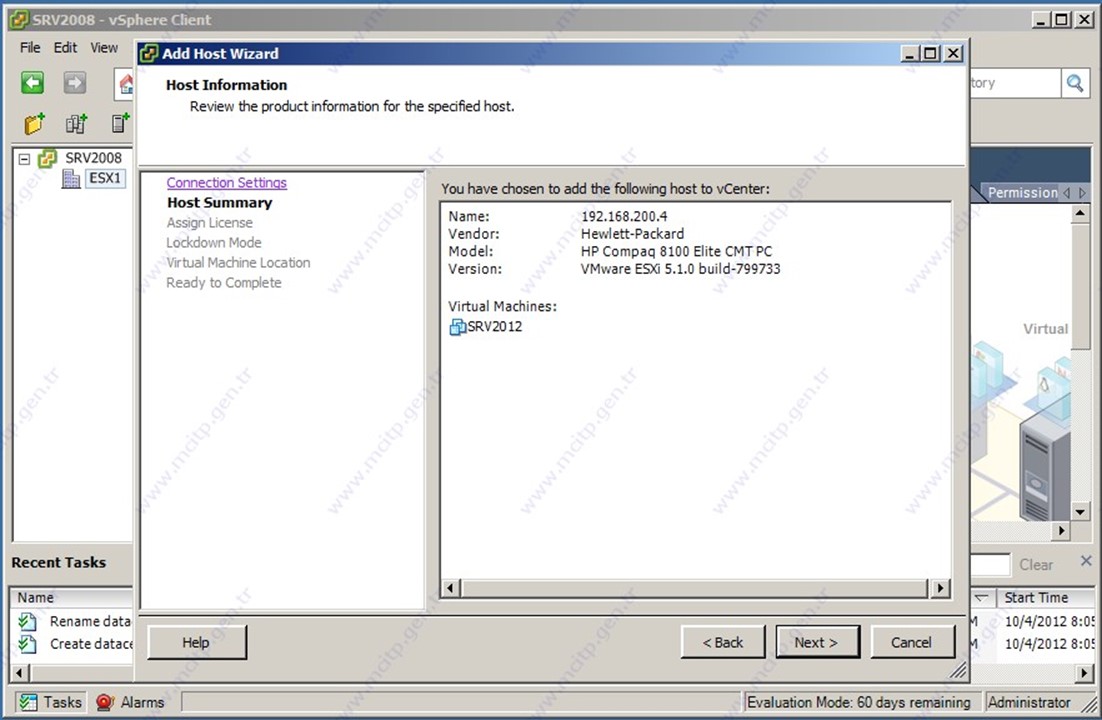
Task: Click the Tasks icon in status bar
Action: [x=28, y=702]
